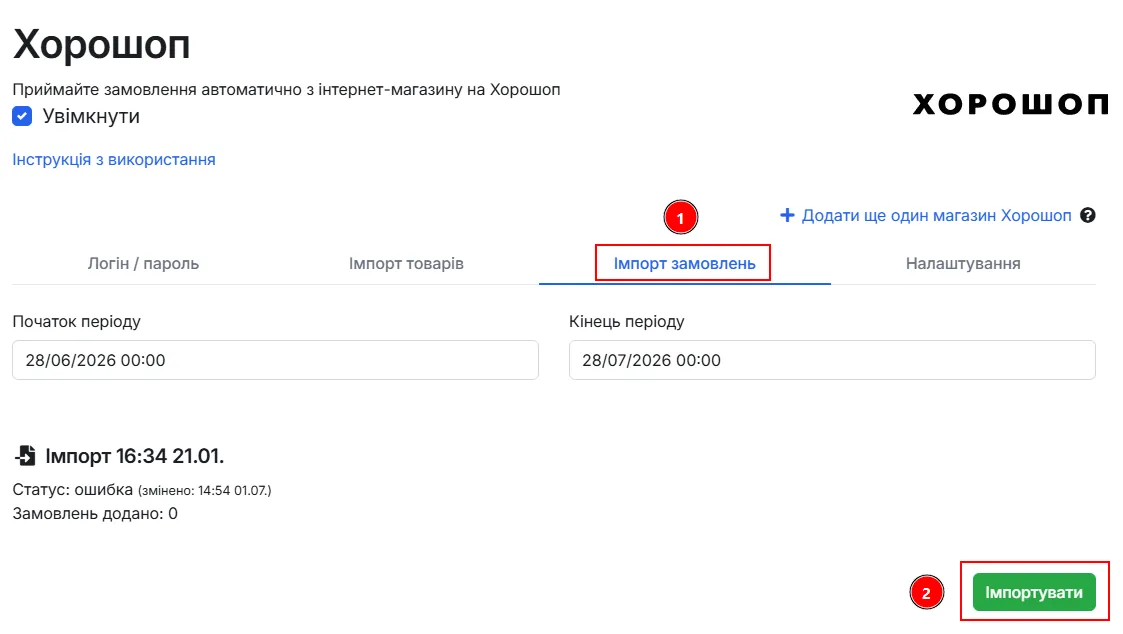Switch to the Імпорт товарів tab
This screenshot has width=1123, height=634.
(406, 263)
